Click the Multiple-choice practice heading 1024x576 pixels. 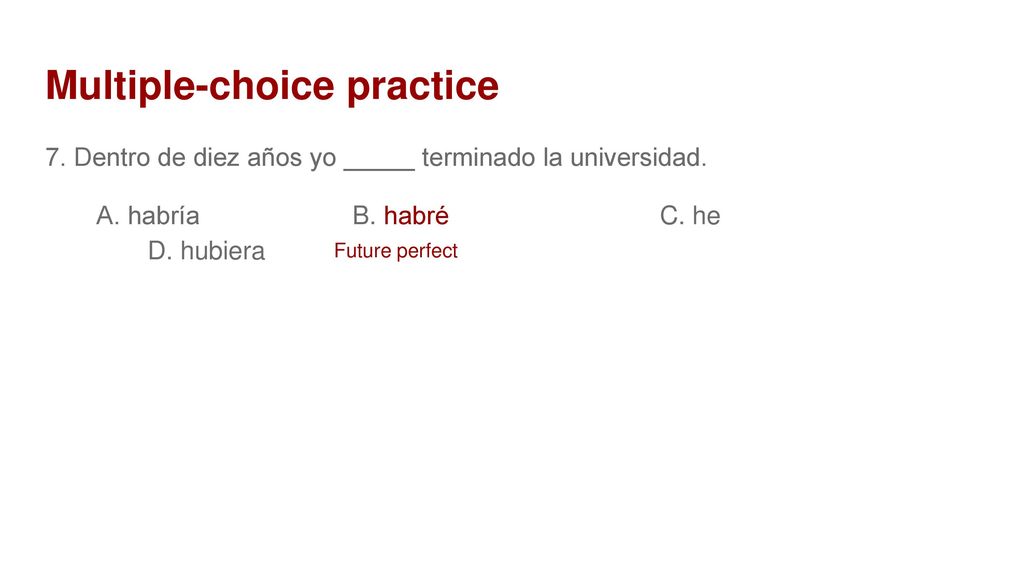pos(272,86)
